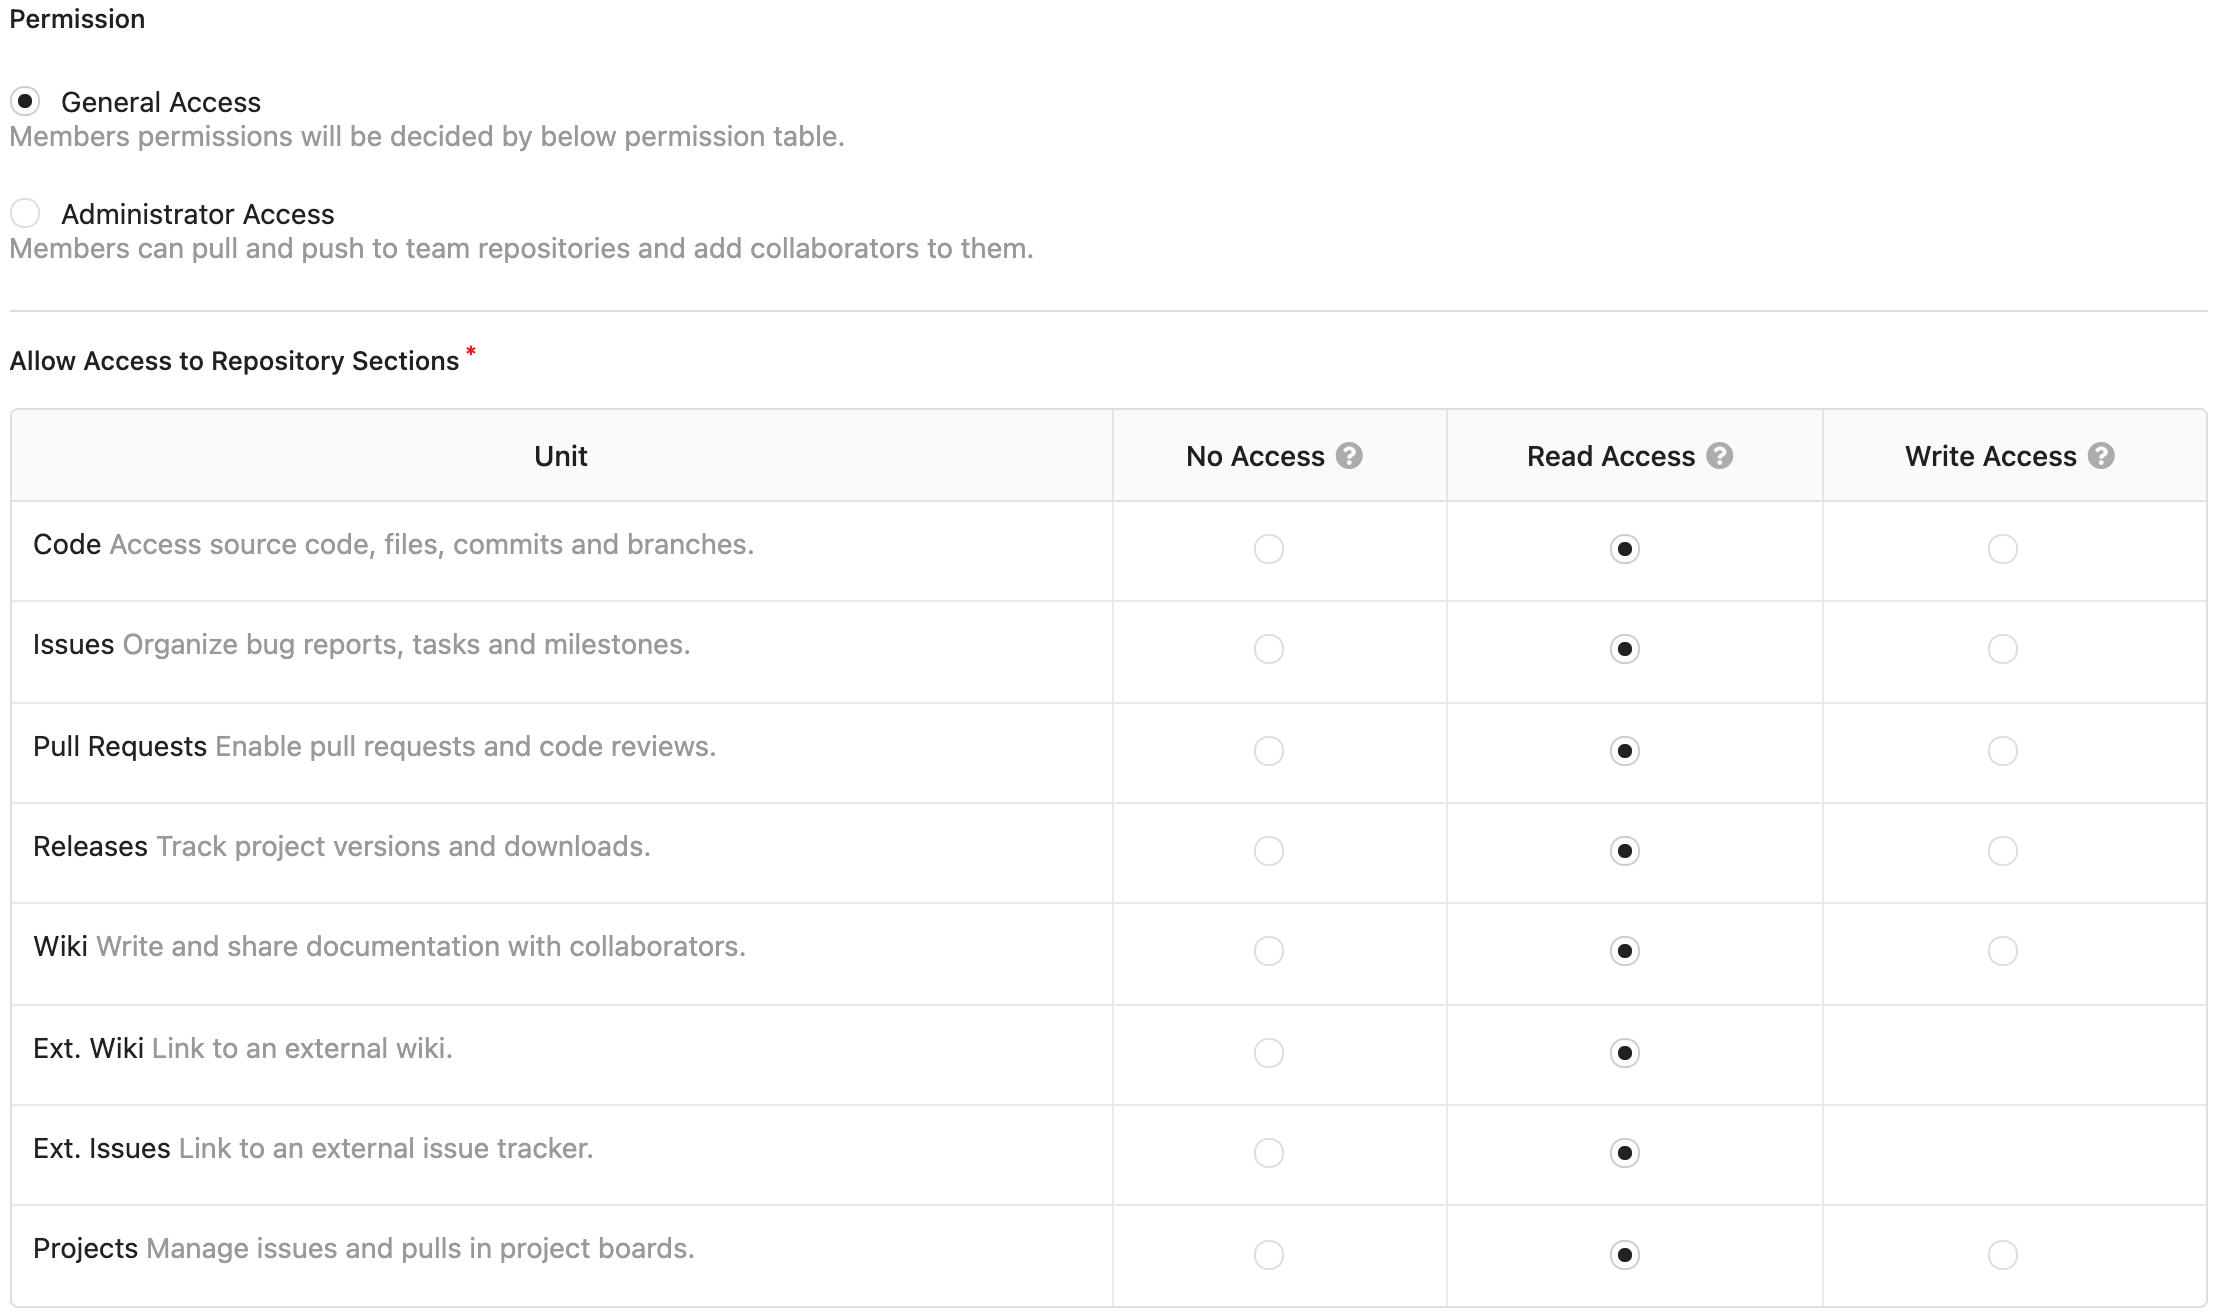Set Projects to Write Access
Viewport: 2218px width, 1316px height.
coord(2003,1255)
